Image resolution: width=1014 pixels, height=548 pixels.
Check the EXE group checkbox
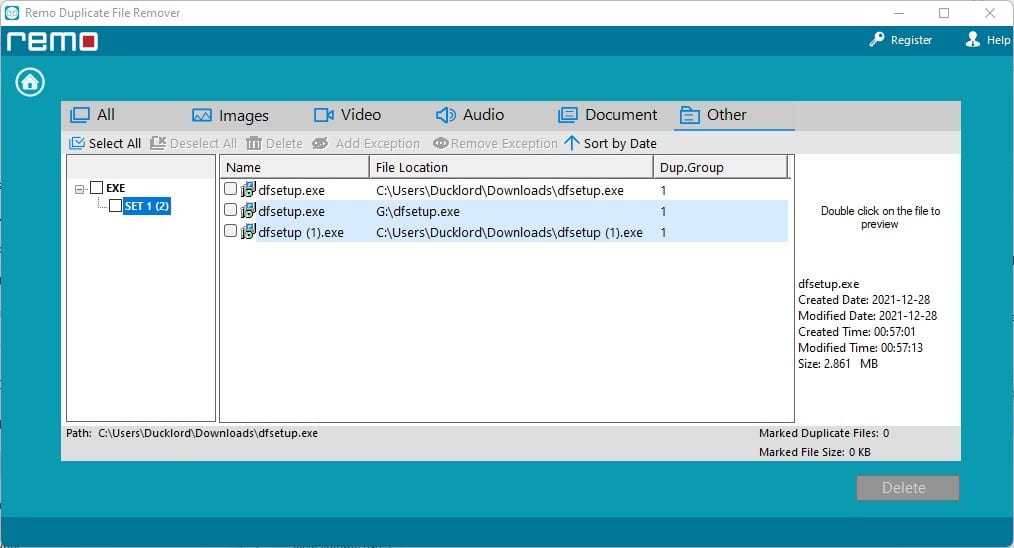coord(96,188)
